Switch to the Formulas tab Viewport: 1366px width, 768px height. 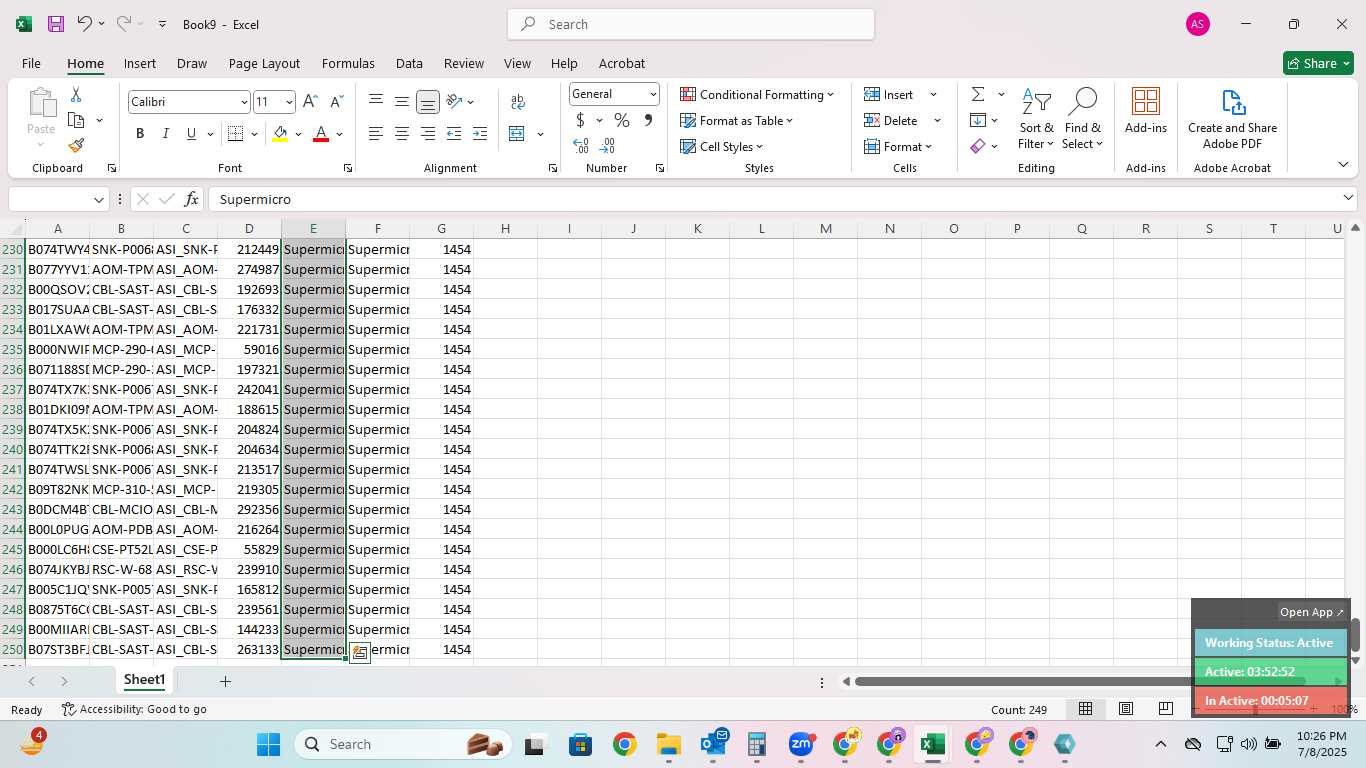tap(348, 63)
